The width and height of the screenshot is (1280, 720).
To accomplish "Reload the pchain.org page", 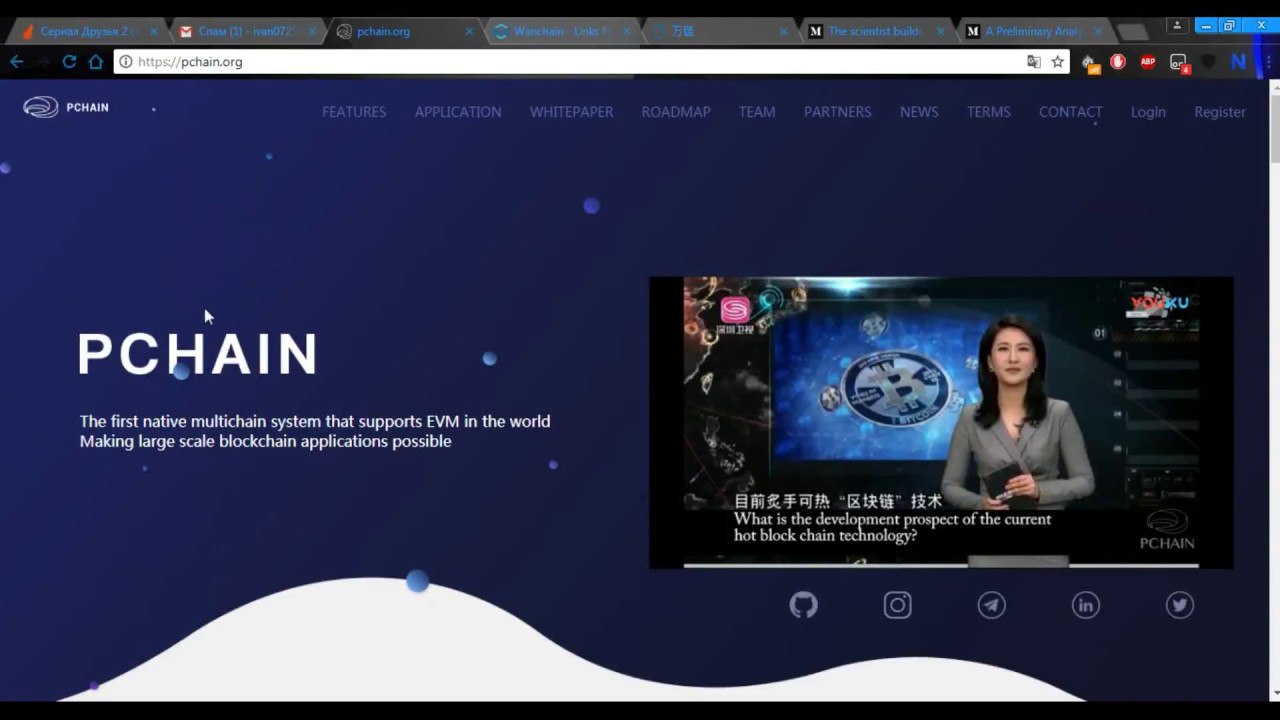I will 69,62.
